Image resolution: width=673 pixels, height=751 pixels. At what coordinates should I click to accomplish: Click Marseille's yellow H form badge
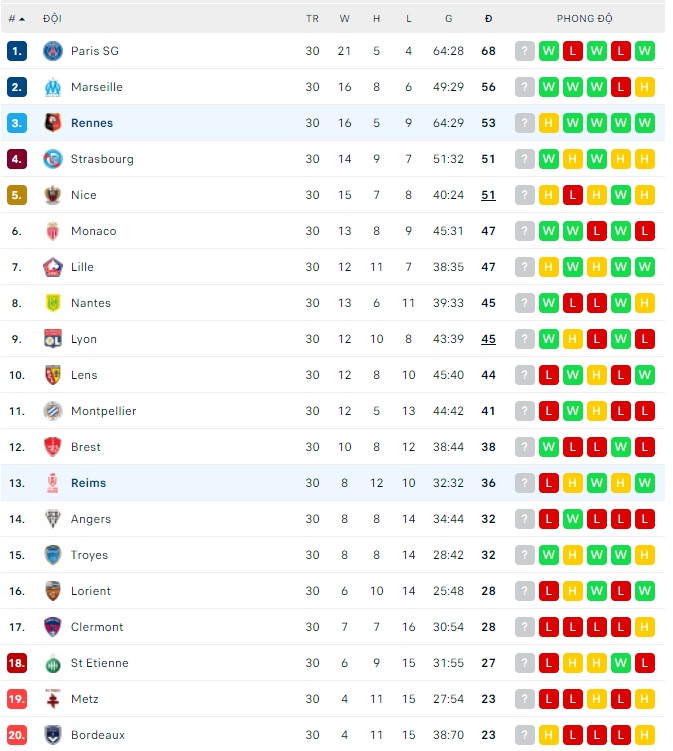645,87
